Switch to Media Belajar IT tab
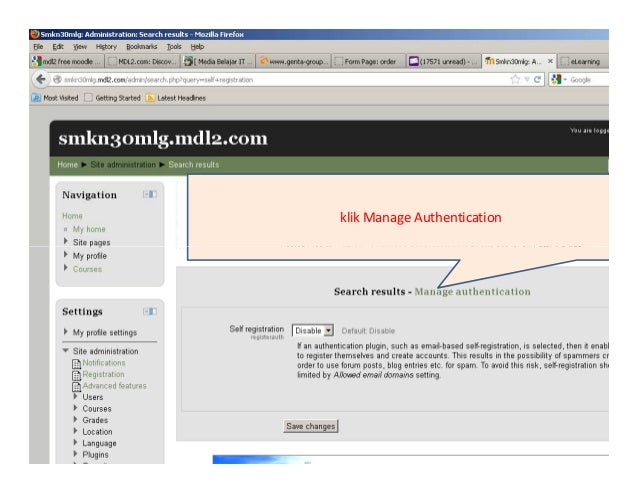This screenshot has width=638, height=493. [218, 61]
